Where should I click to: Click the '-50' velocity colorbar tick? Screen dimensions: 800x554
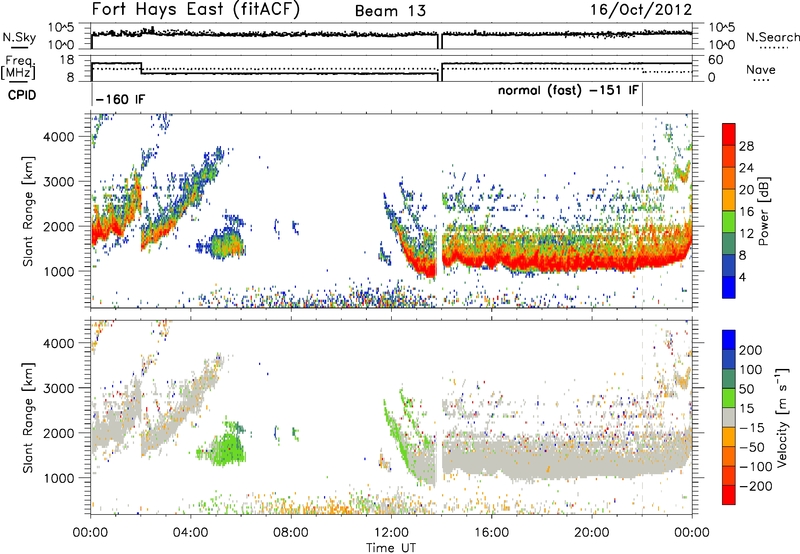point(752,447)
